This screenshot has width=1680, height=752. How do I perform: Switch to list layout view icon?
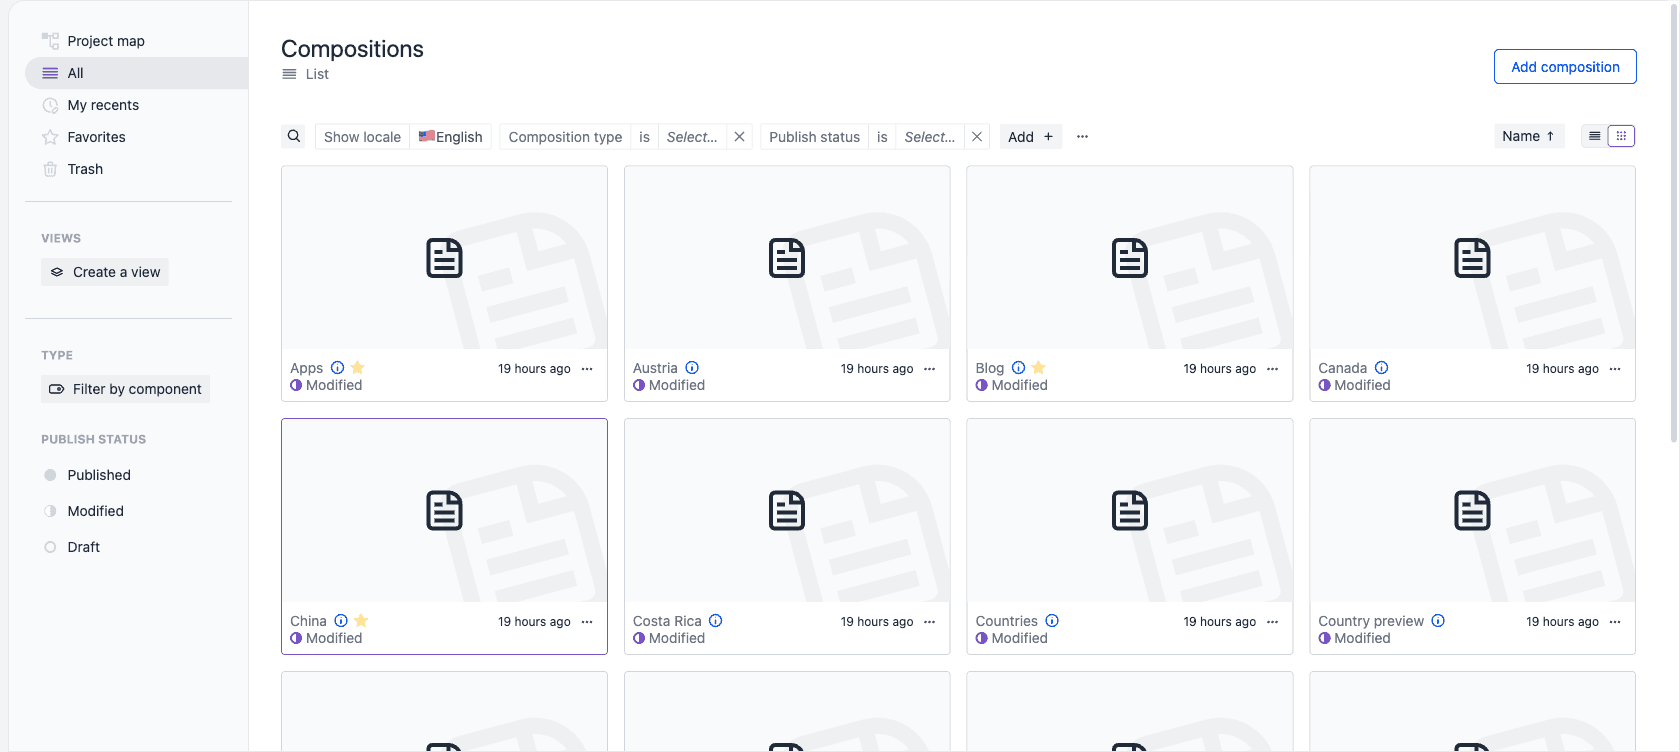[1595, 136]
